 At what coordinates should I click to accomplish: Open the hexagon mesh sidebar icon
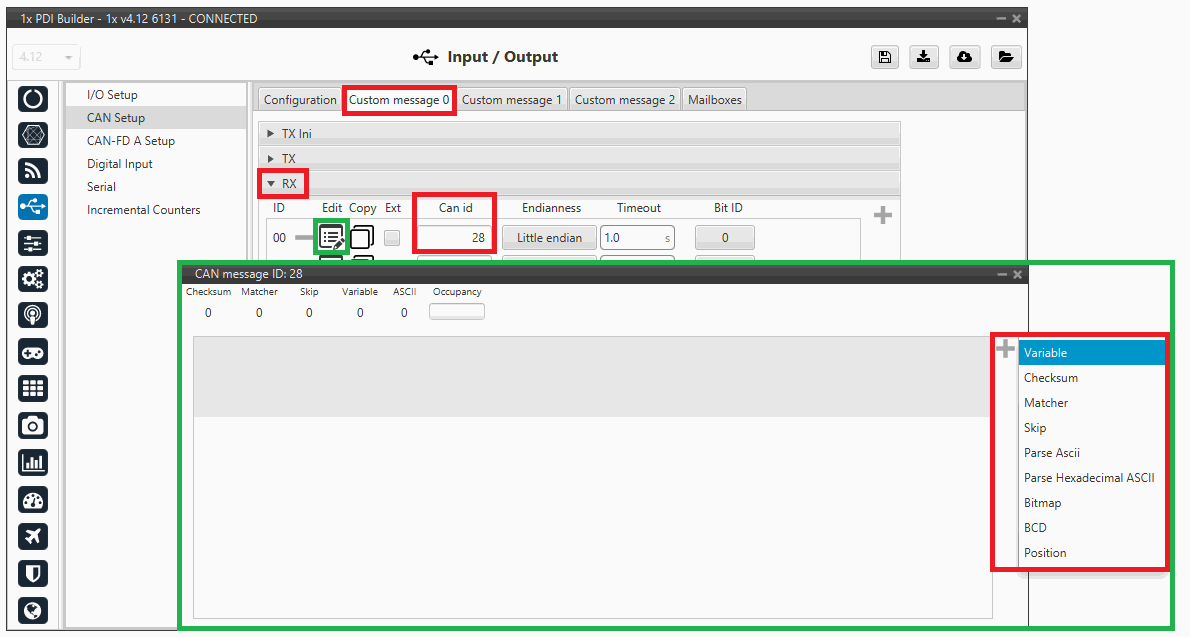pos(33,135)
